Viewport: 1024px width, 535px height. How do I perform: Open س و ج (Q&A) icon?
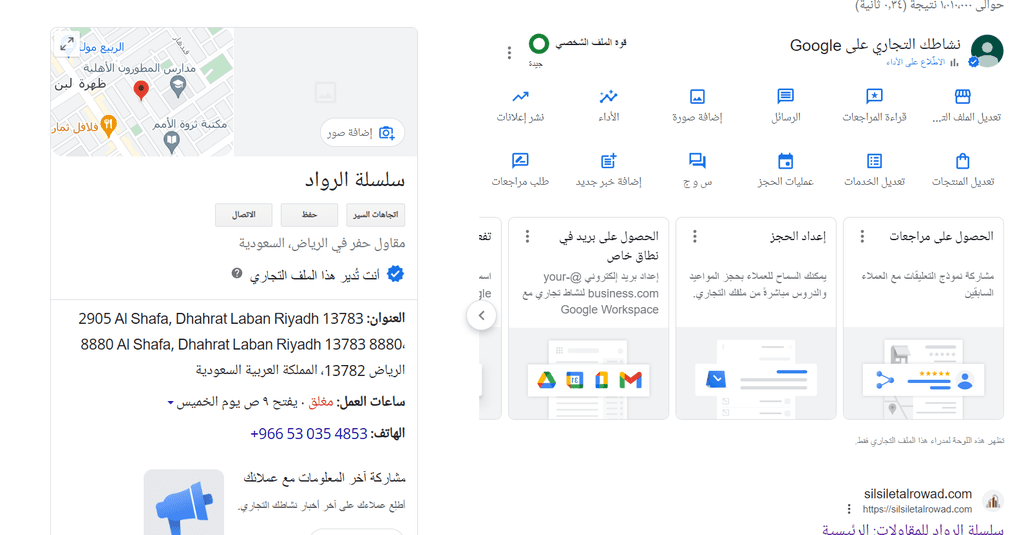(x=697, y=161)
